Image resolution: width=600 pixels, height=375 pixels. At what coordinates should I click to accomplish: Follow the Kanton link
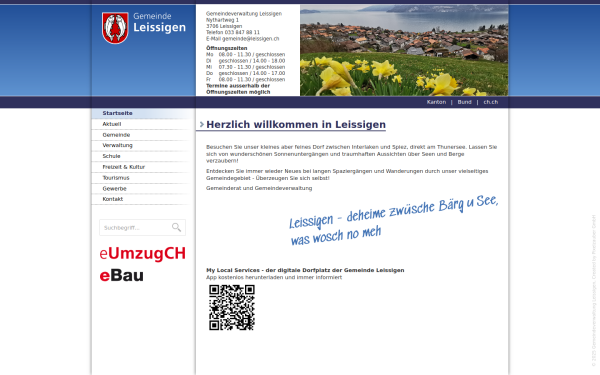(436, 102)
